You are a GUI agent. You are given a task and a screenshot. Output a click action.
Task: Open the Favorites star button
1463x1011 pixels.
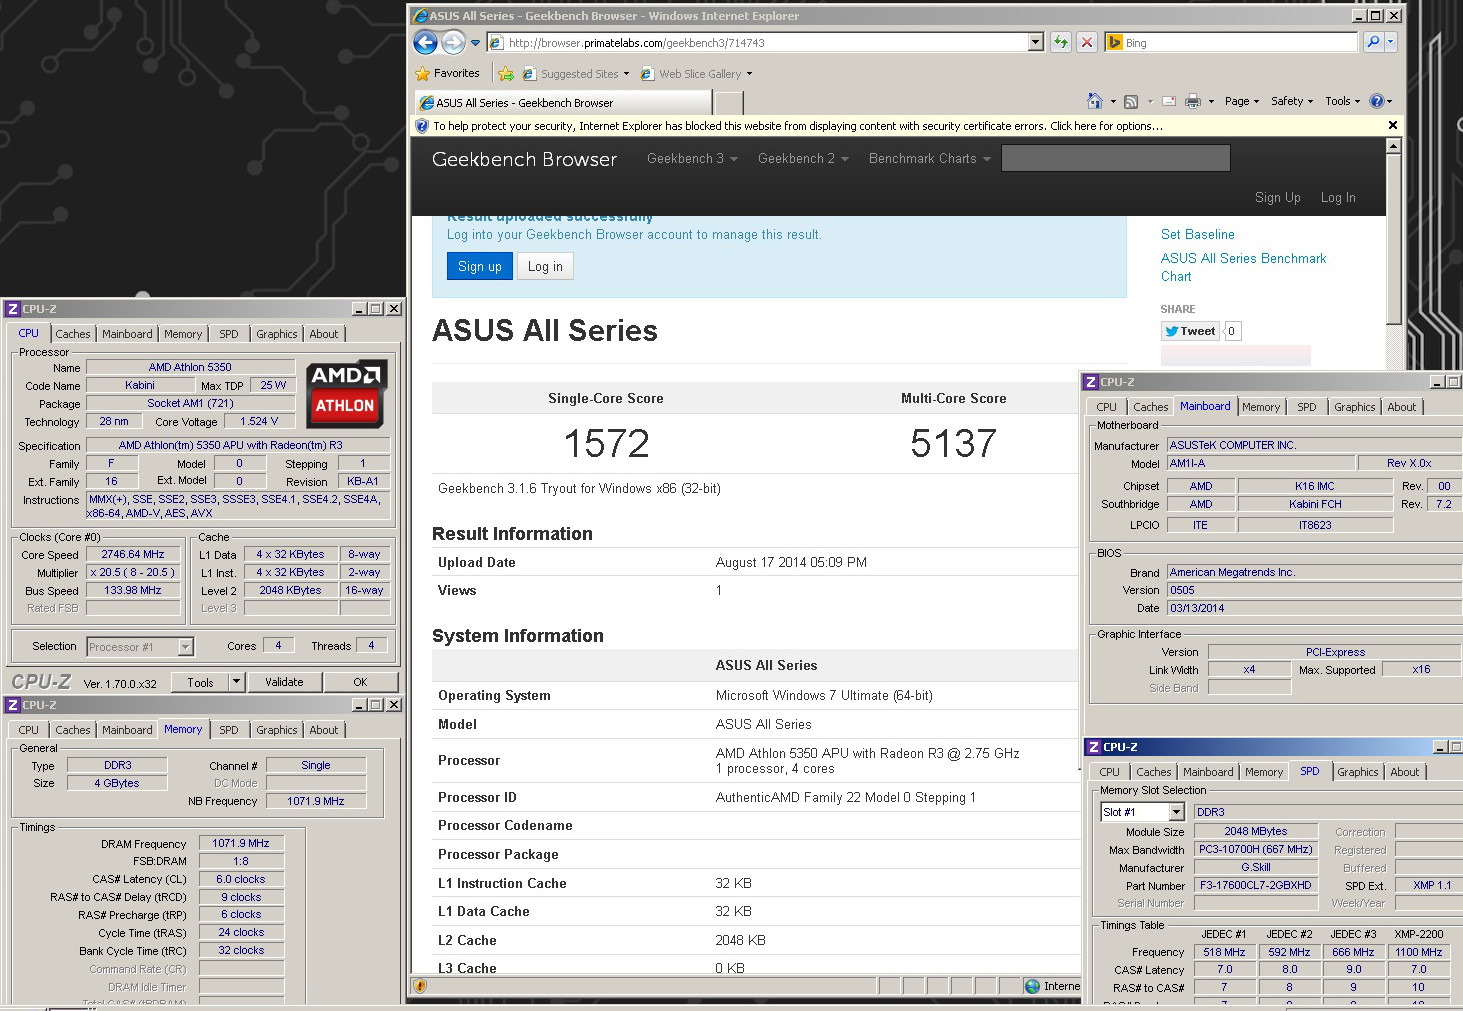[x=447, y=73]
